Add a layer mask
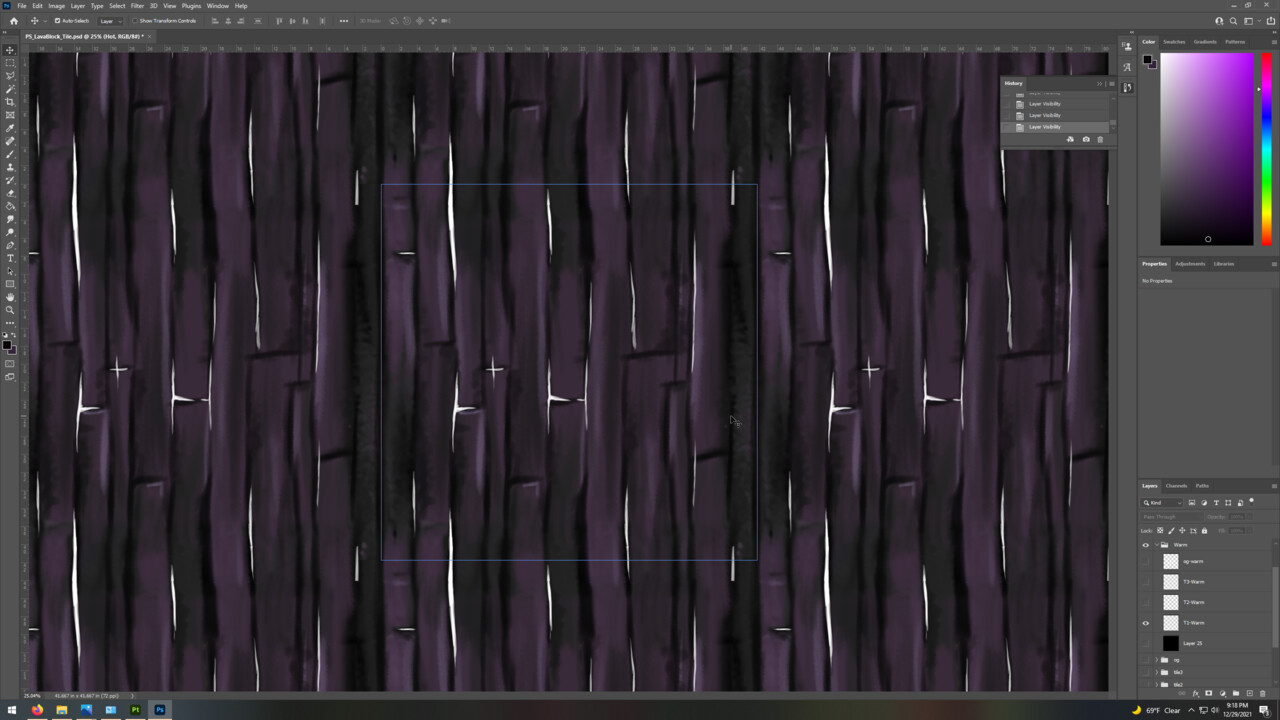Viewport: 1280px width, 720px height. pos(1208,693)
